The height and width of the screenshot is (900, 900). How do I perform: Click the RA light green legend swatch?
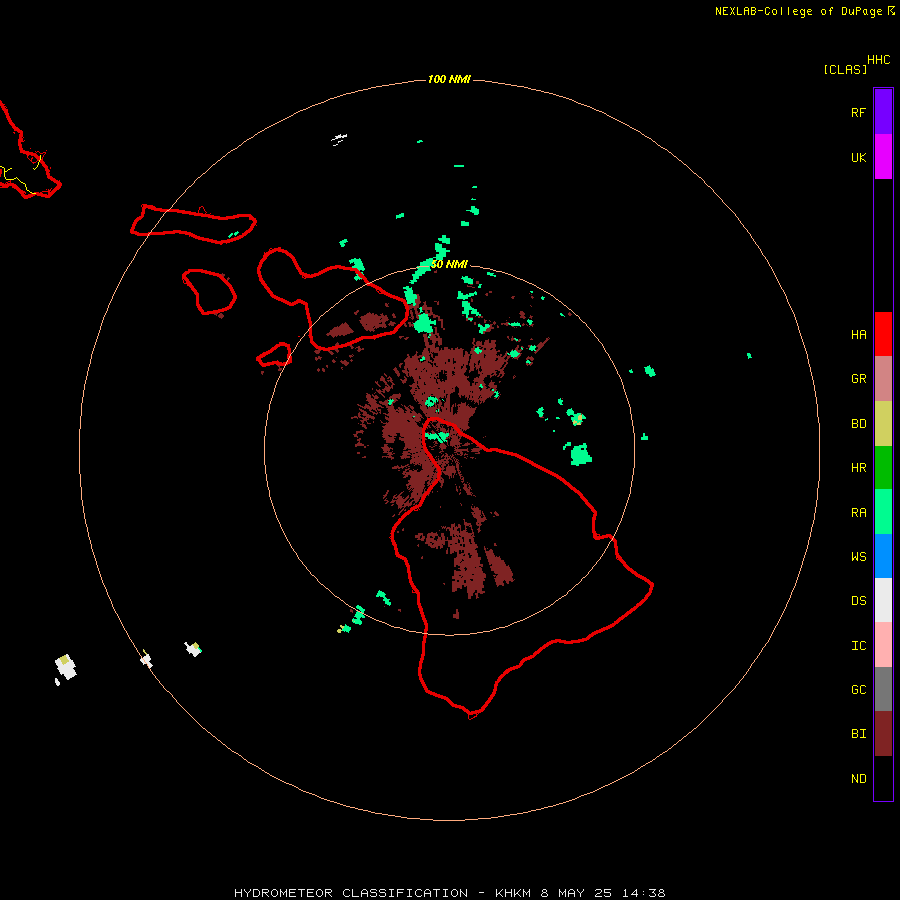tap(883, 512)
